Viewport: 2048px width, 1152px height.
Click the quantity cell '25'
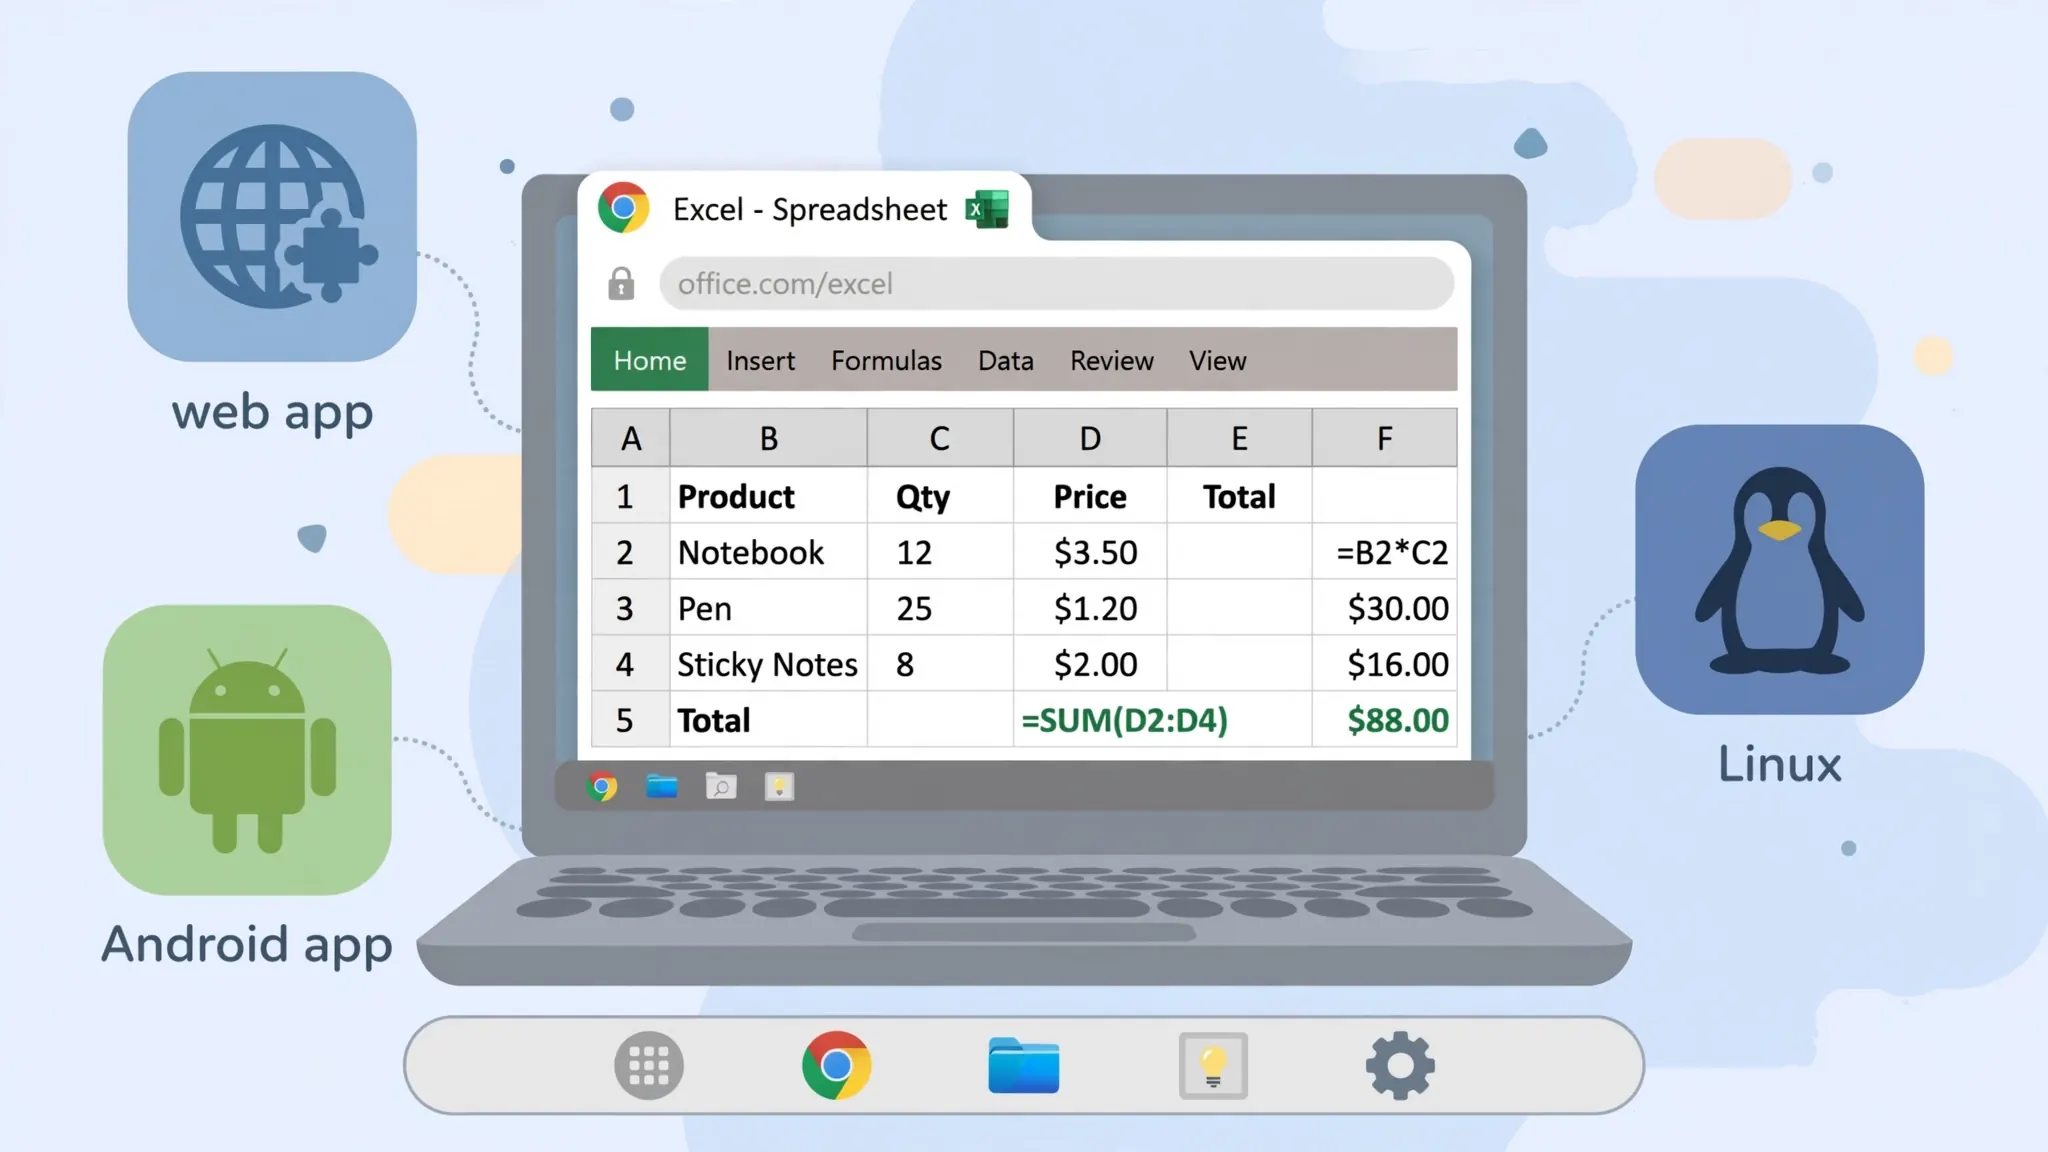[x=940, y=608]
